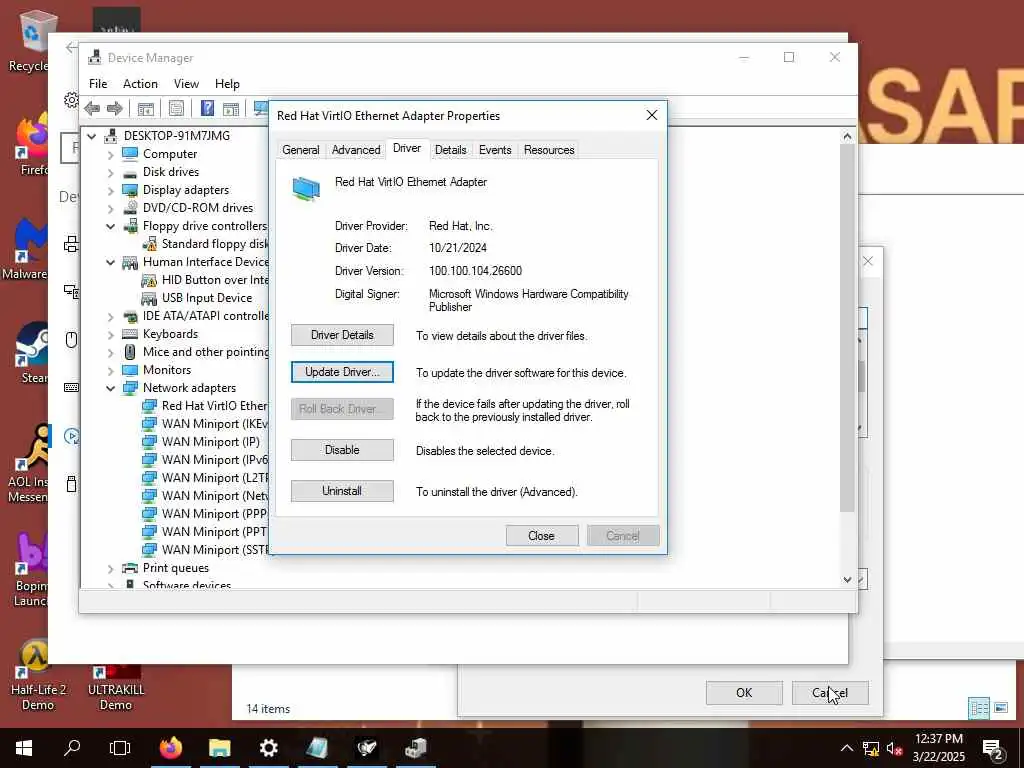Select the Standard floppy disk device icon
This screenshot has height=768, width=1024.
point(150,244)
